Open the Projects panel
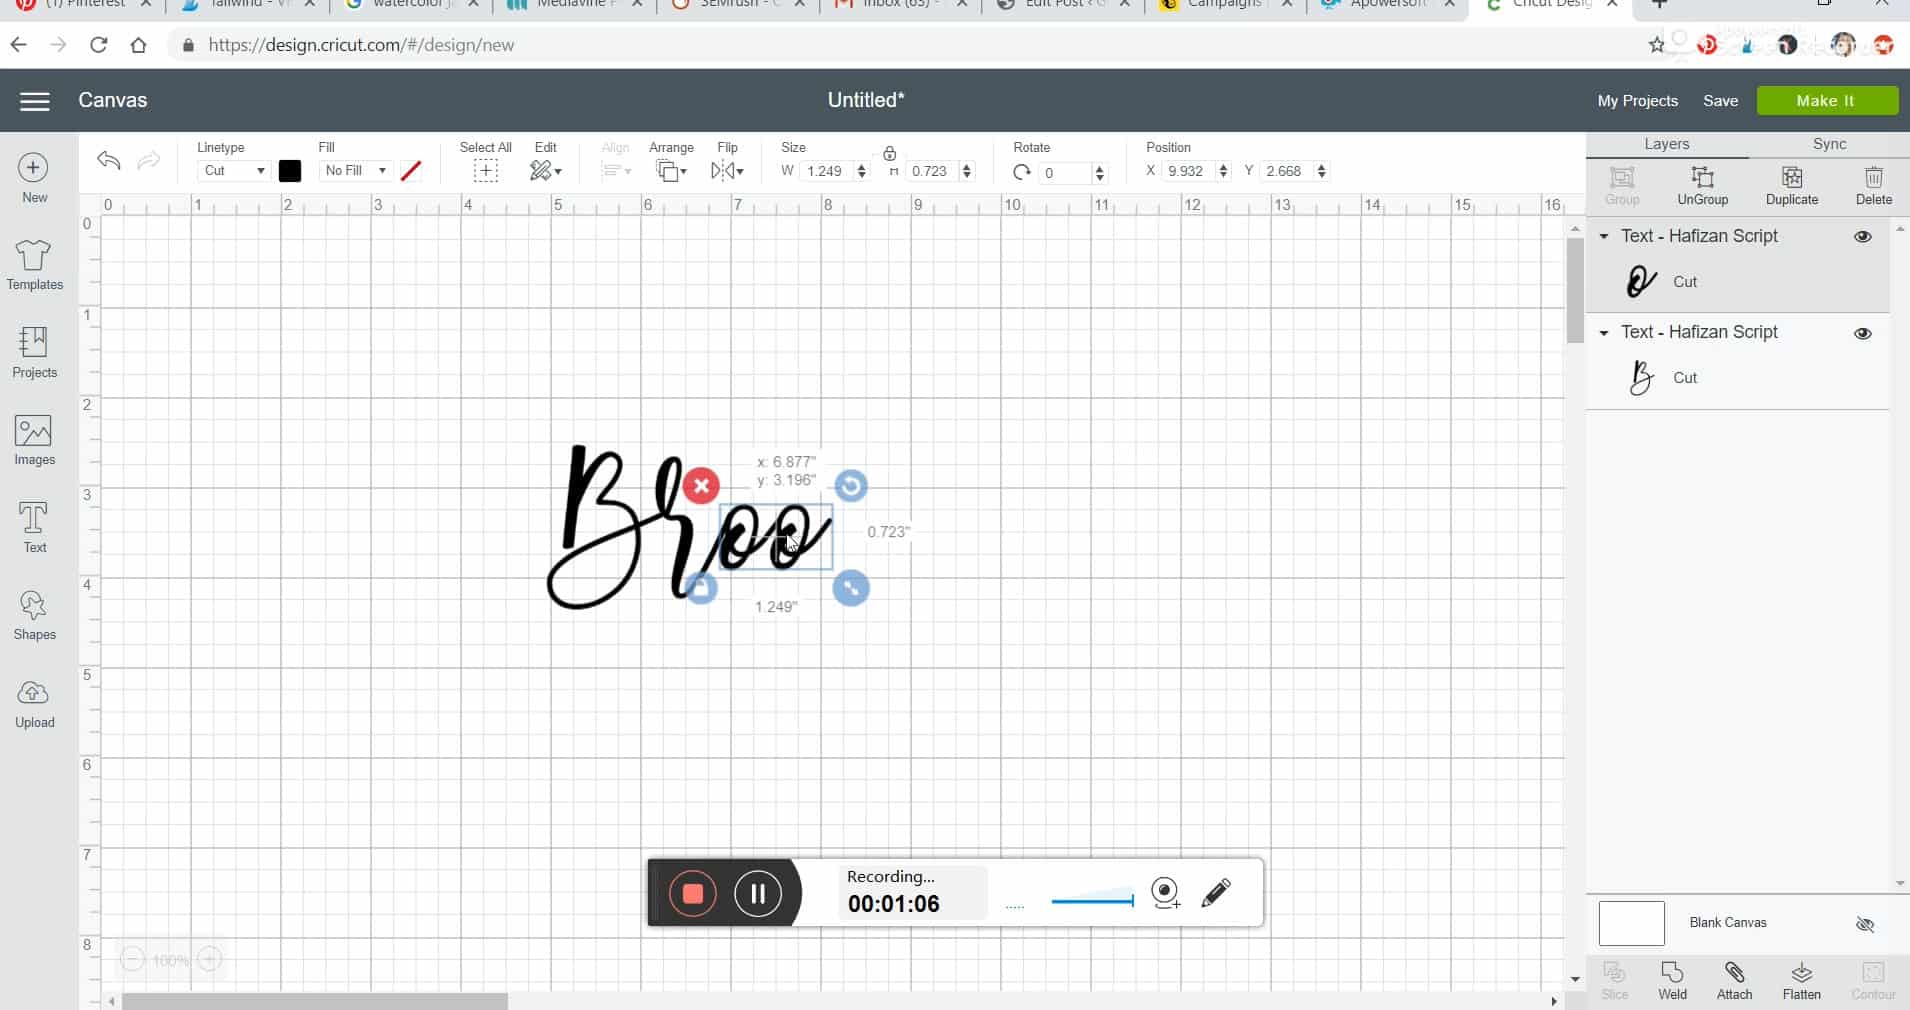This screenshot has width=1910, height=1010. [x=34, y=353]
